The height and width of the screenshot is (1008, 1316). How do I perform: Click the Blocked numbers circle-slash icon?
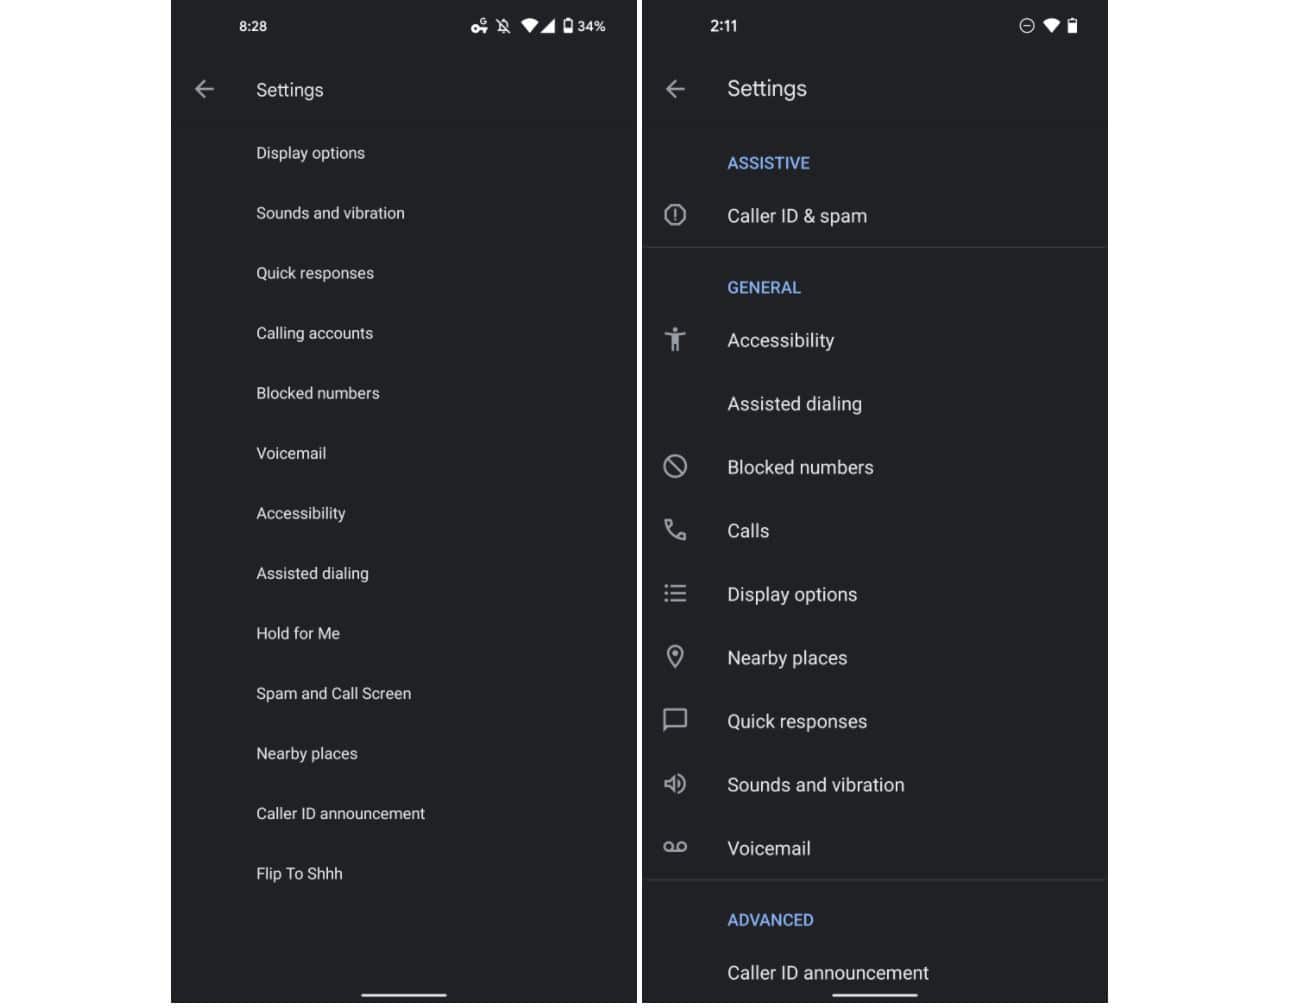675,467
